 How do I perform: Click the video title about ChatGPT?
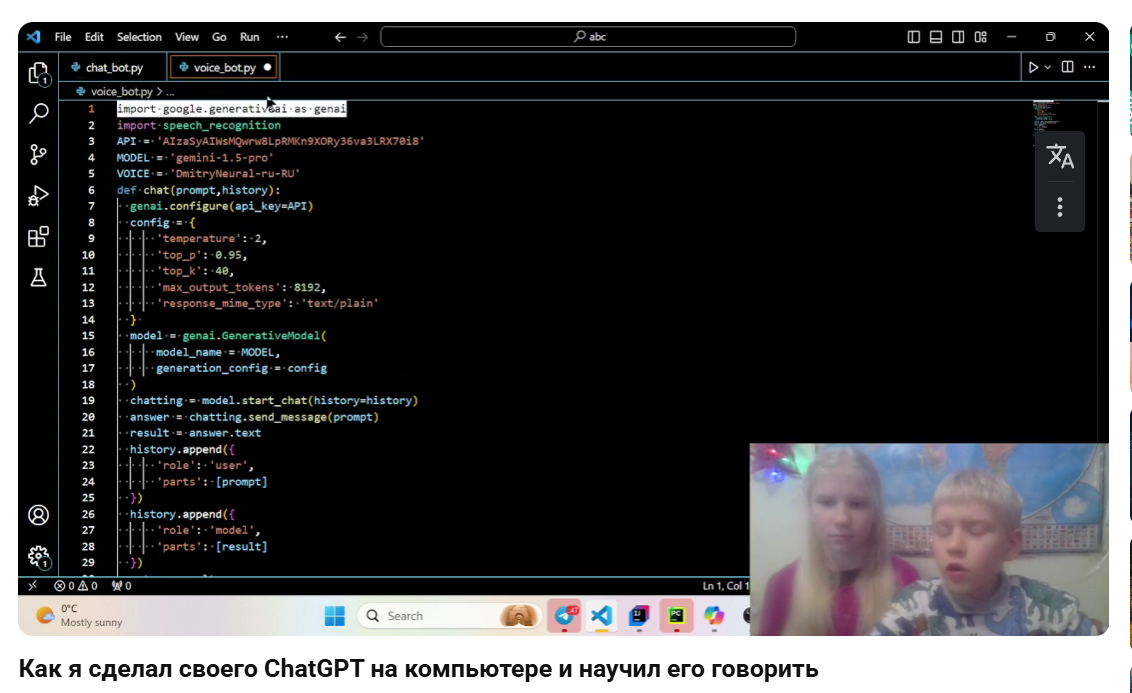point(418,669)
